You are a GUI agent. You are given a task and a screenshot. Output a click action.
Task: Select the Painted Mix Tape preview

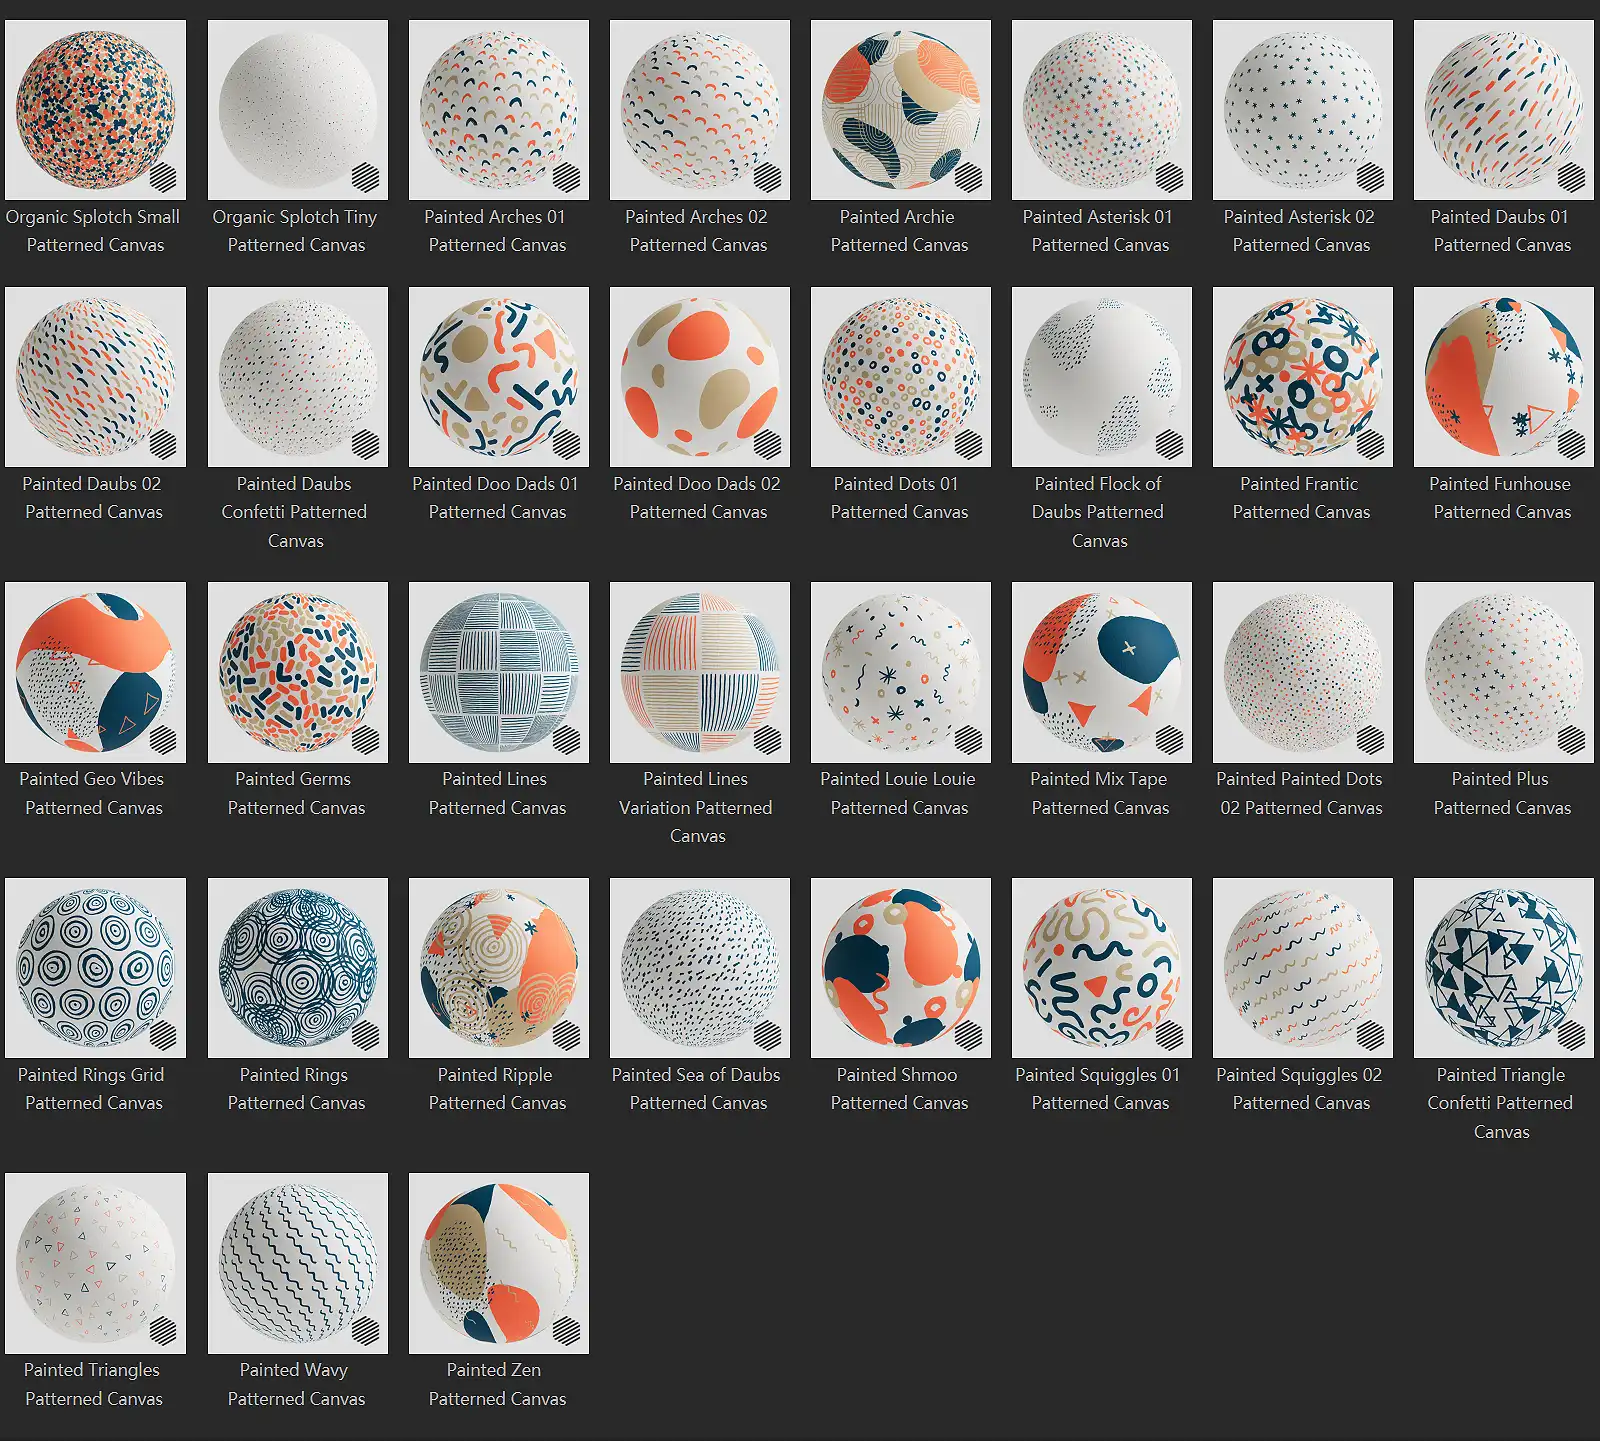pos(1101,672)
